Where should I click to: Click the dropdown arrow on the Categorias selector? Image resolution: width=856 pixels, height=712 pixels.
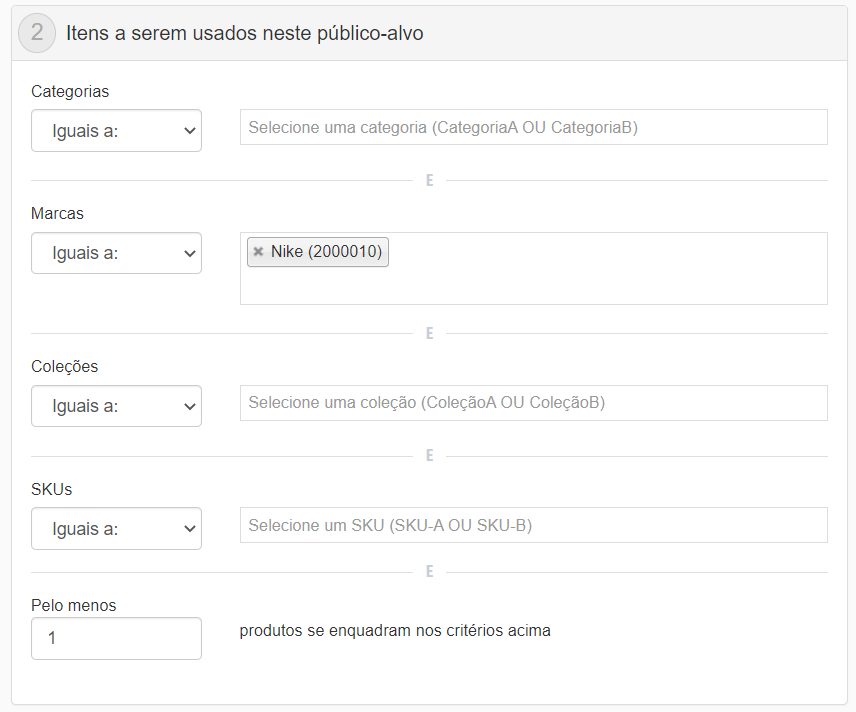(x=188, y=130)
